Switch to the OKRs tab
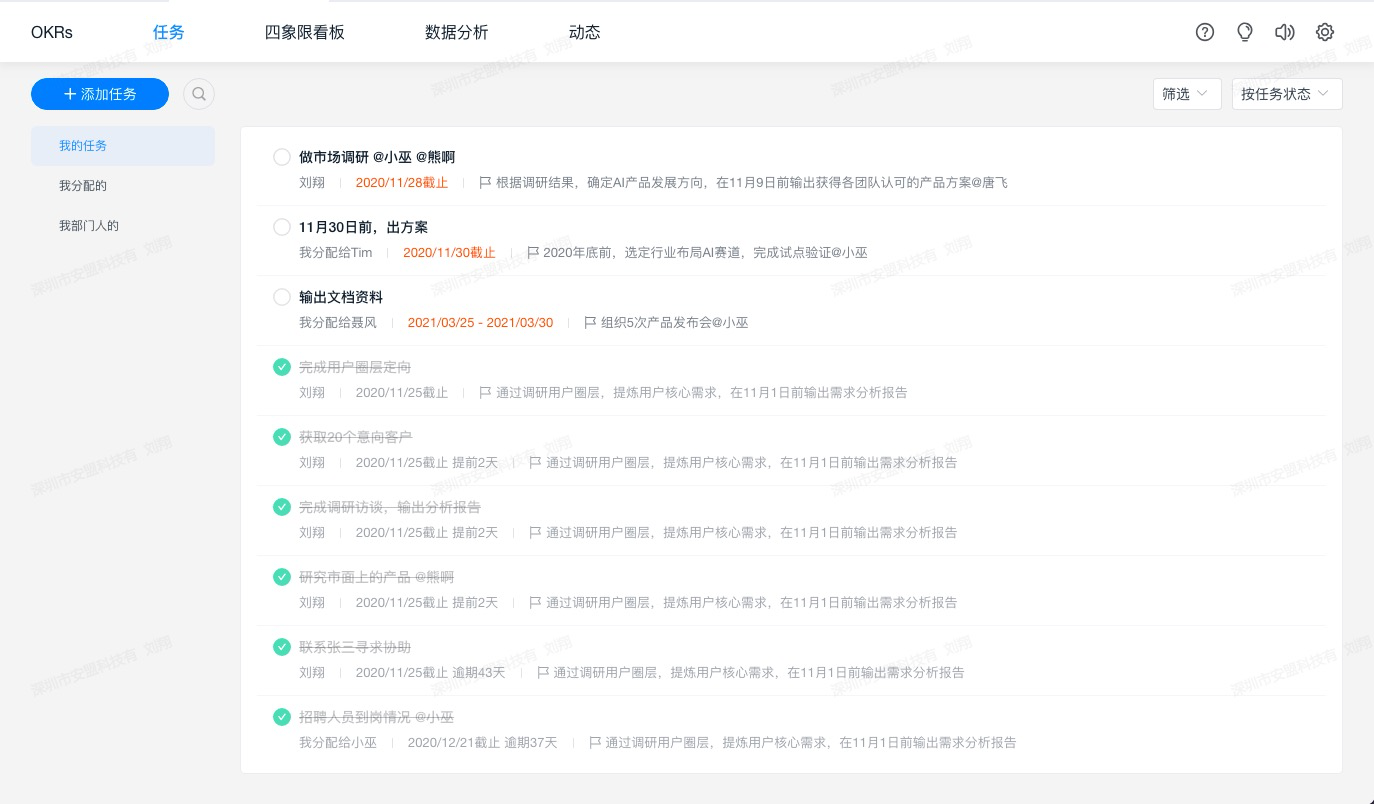 52,32
